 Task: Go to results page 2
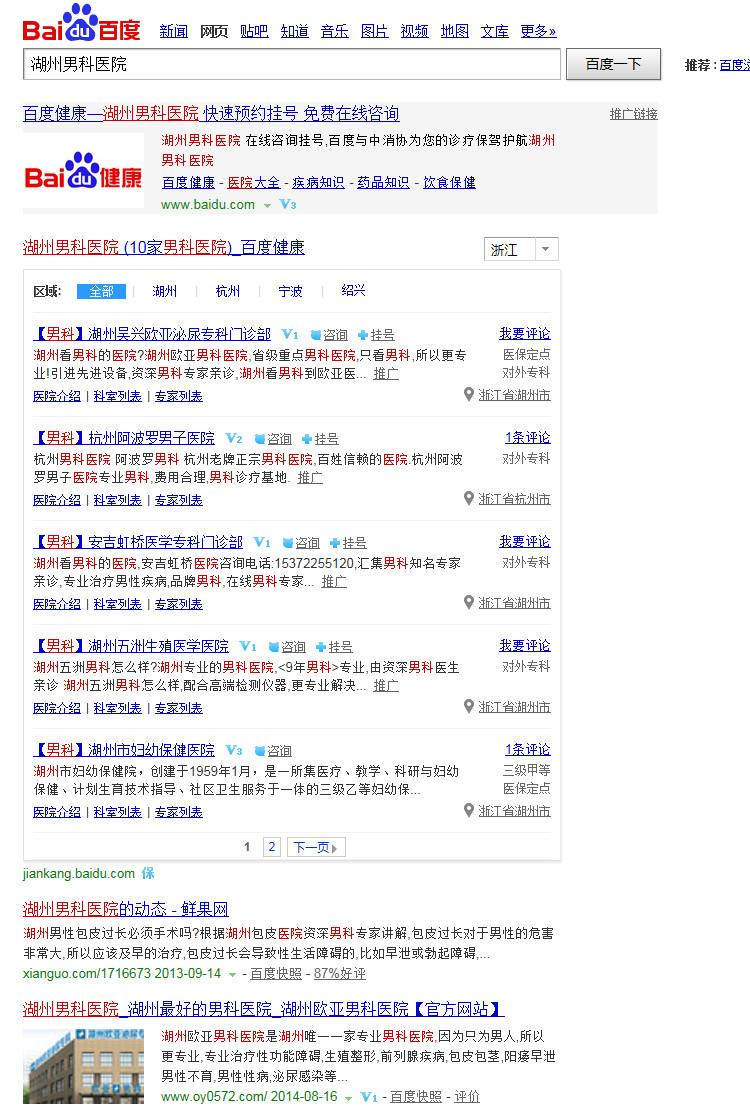(x=271, y=847)
